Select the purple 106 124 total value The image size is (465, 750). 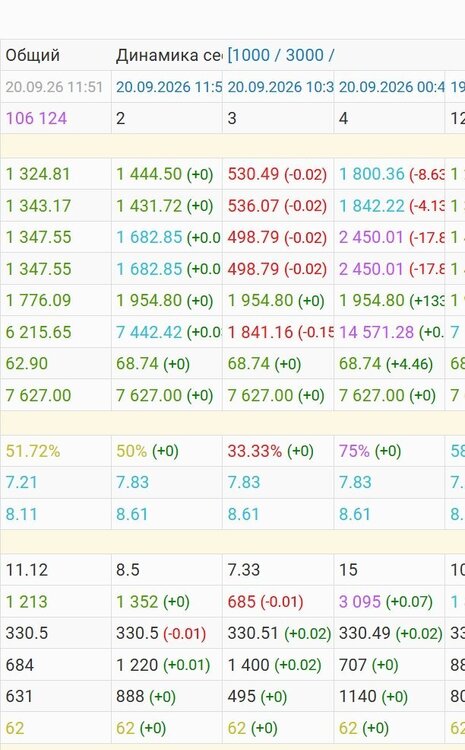(x=36, y=118)
